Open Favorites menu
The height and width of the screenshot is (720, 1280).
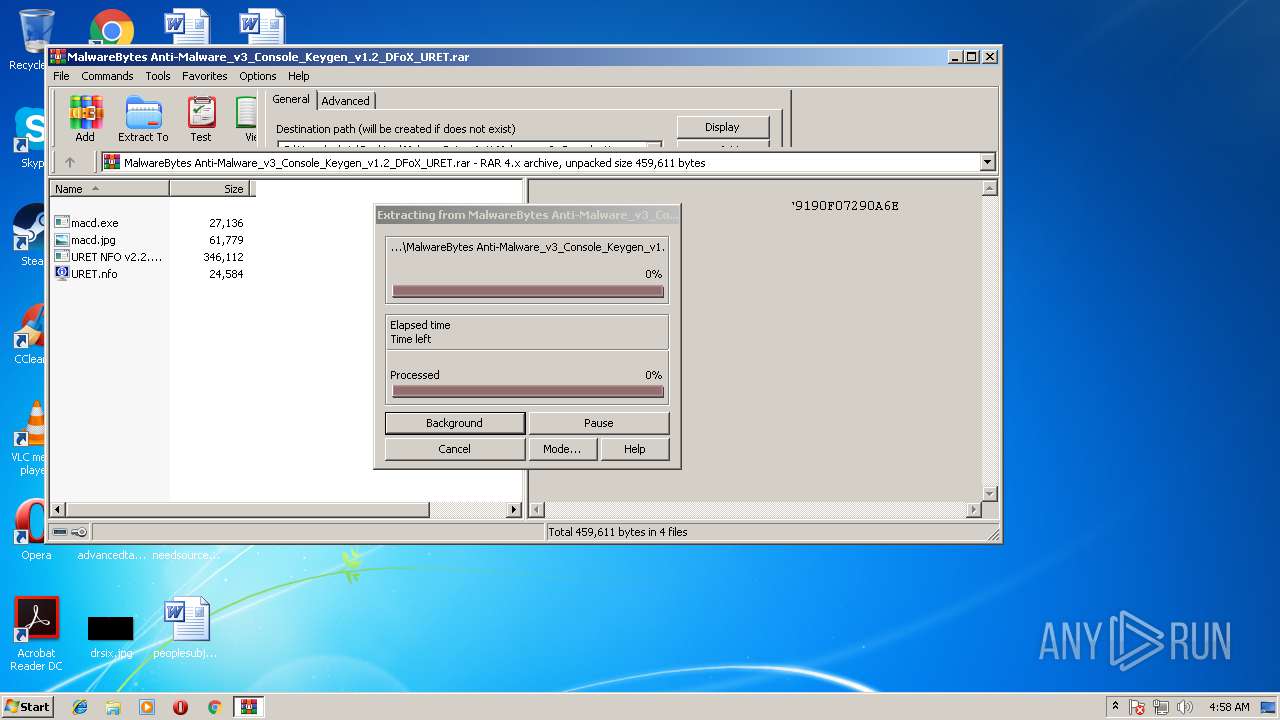204,76
